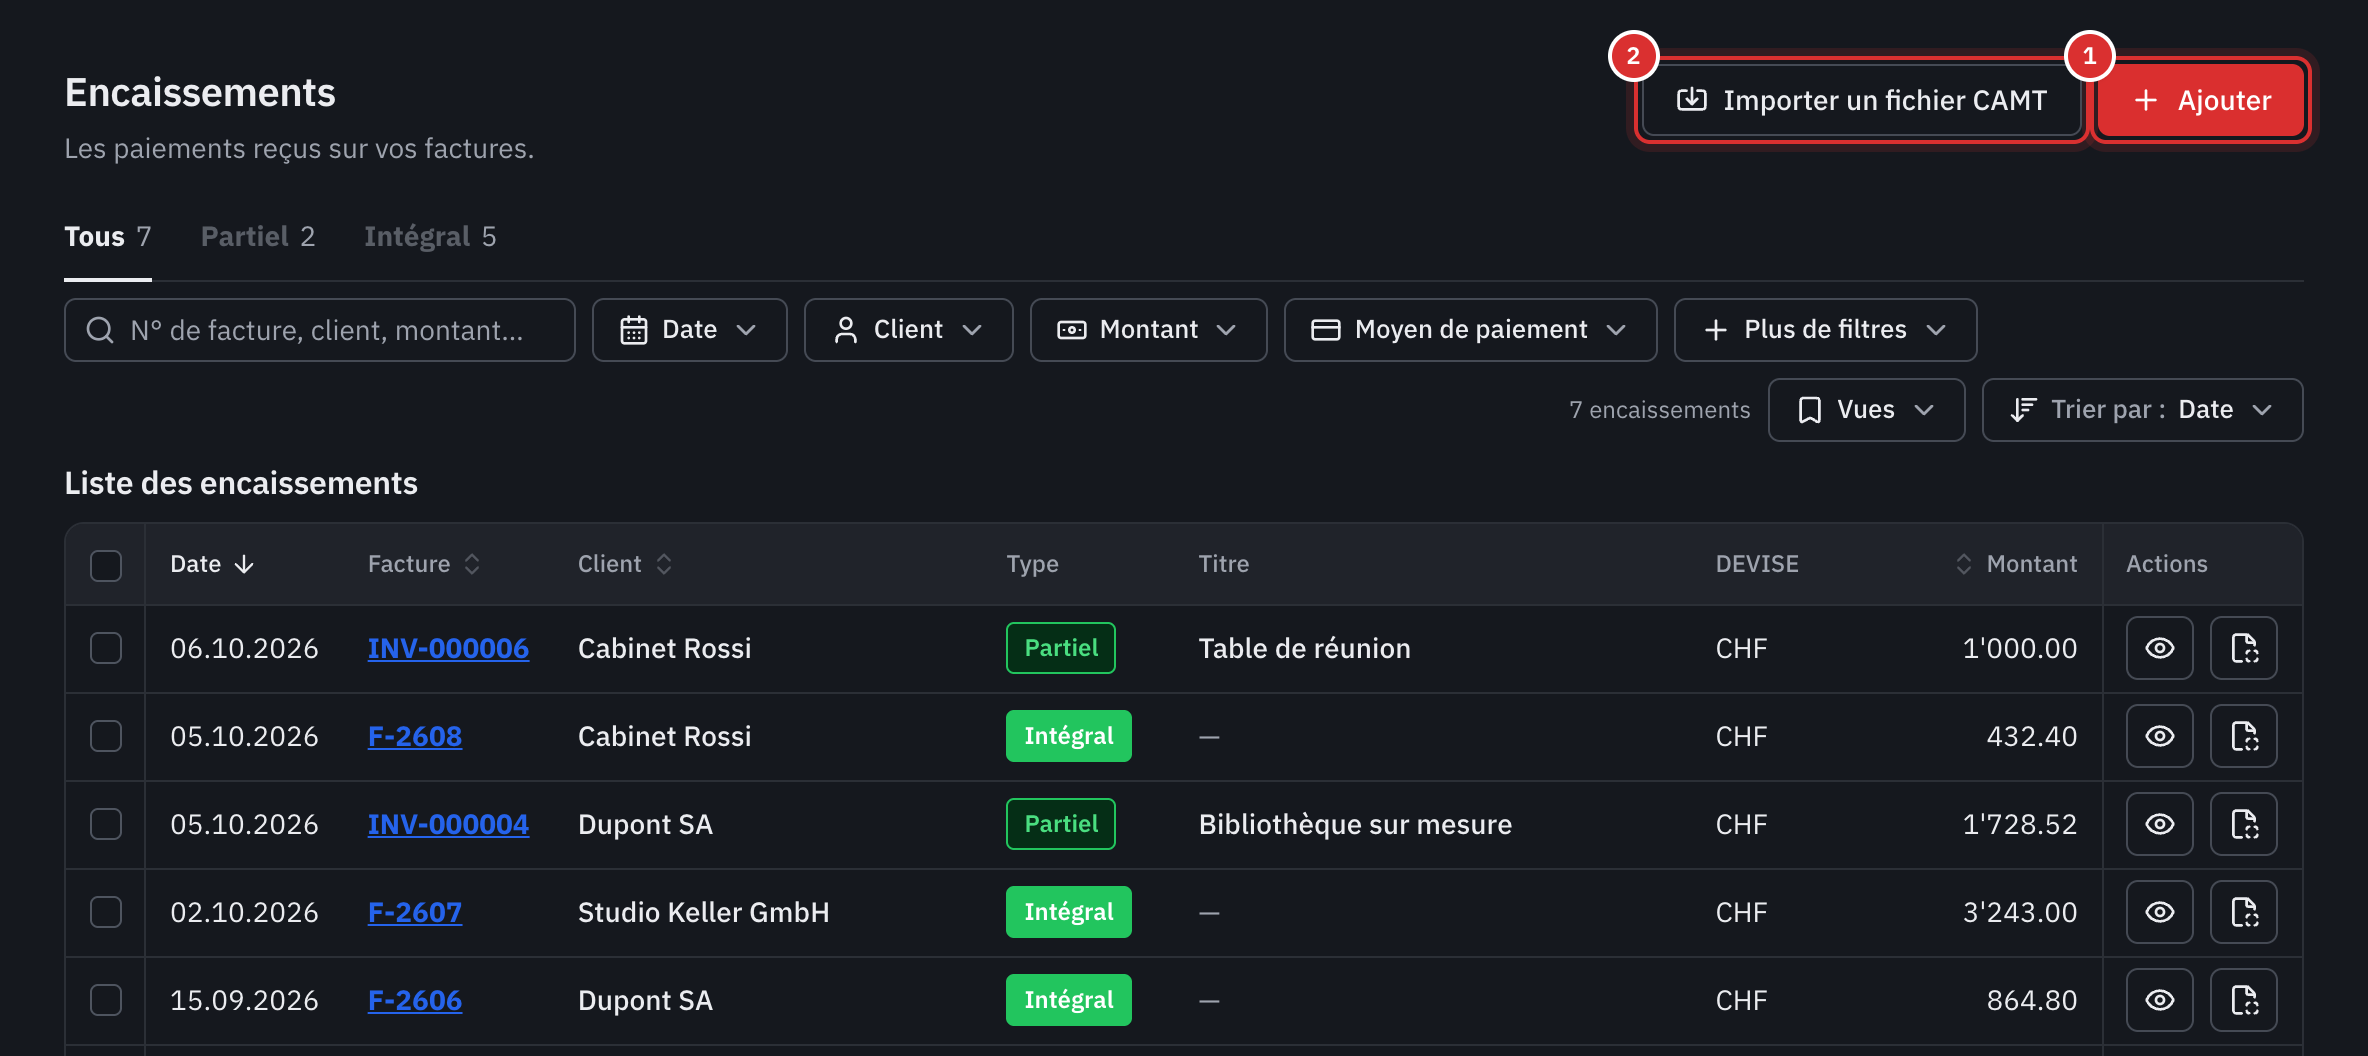Open the Moyen de paiement filter dropdown
2368x1056 pixels.
pos(1470,330)
